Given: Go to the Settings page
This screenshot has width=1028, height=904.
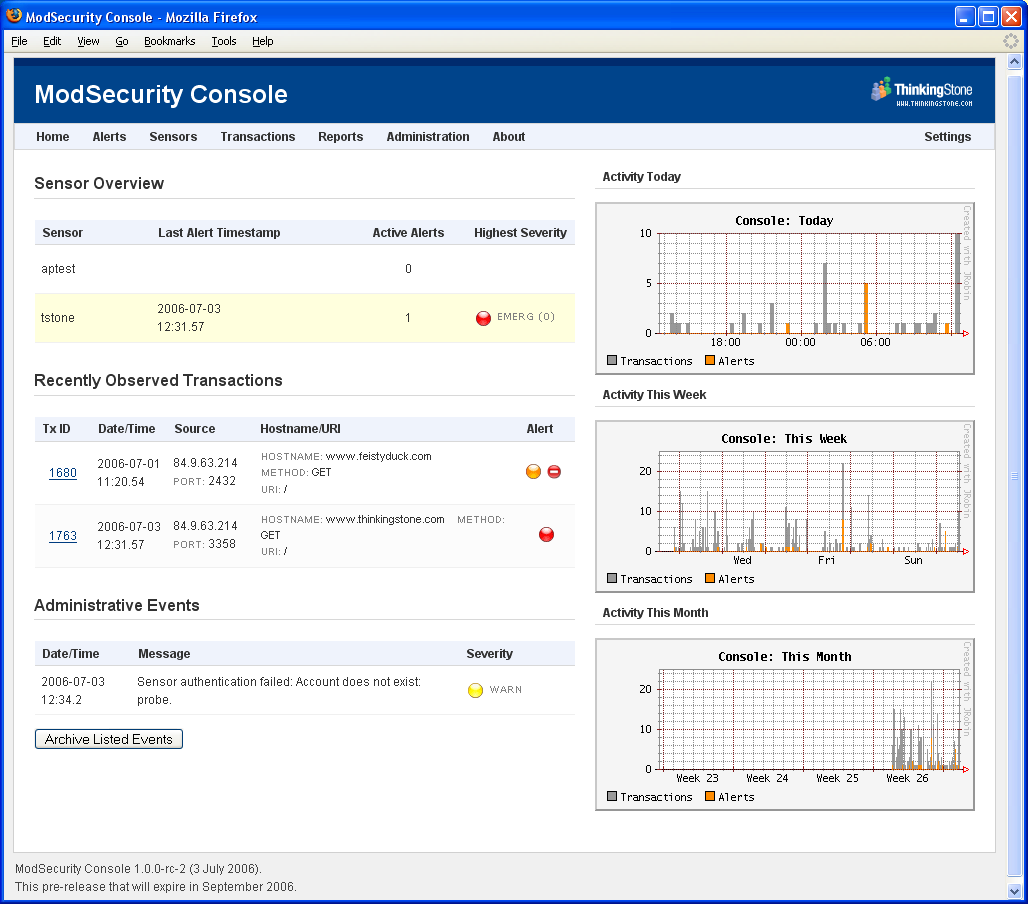Looking at the screenshot, I should tap(947, 137).
